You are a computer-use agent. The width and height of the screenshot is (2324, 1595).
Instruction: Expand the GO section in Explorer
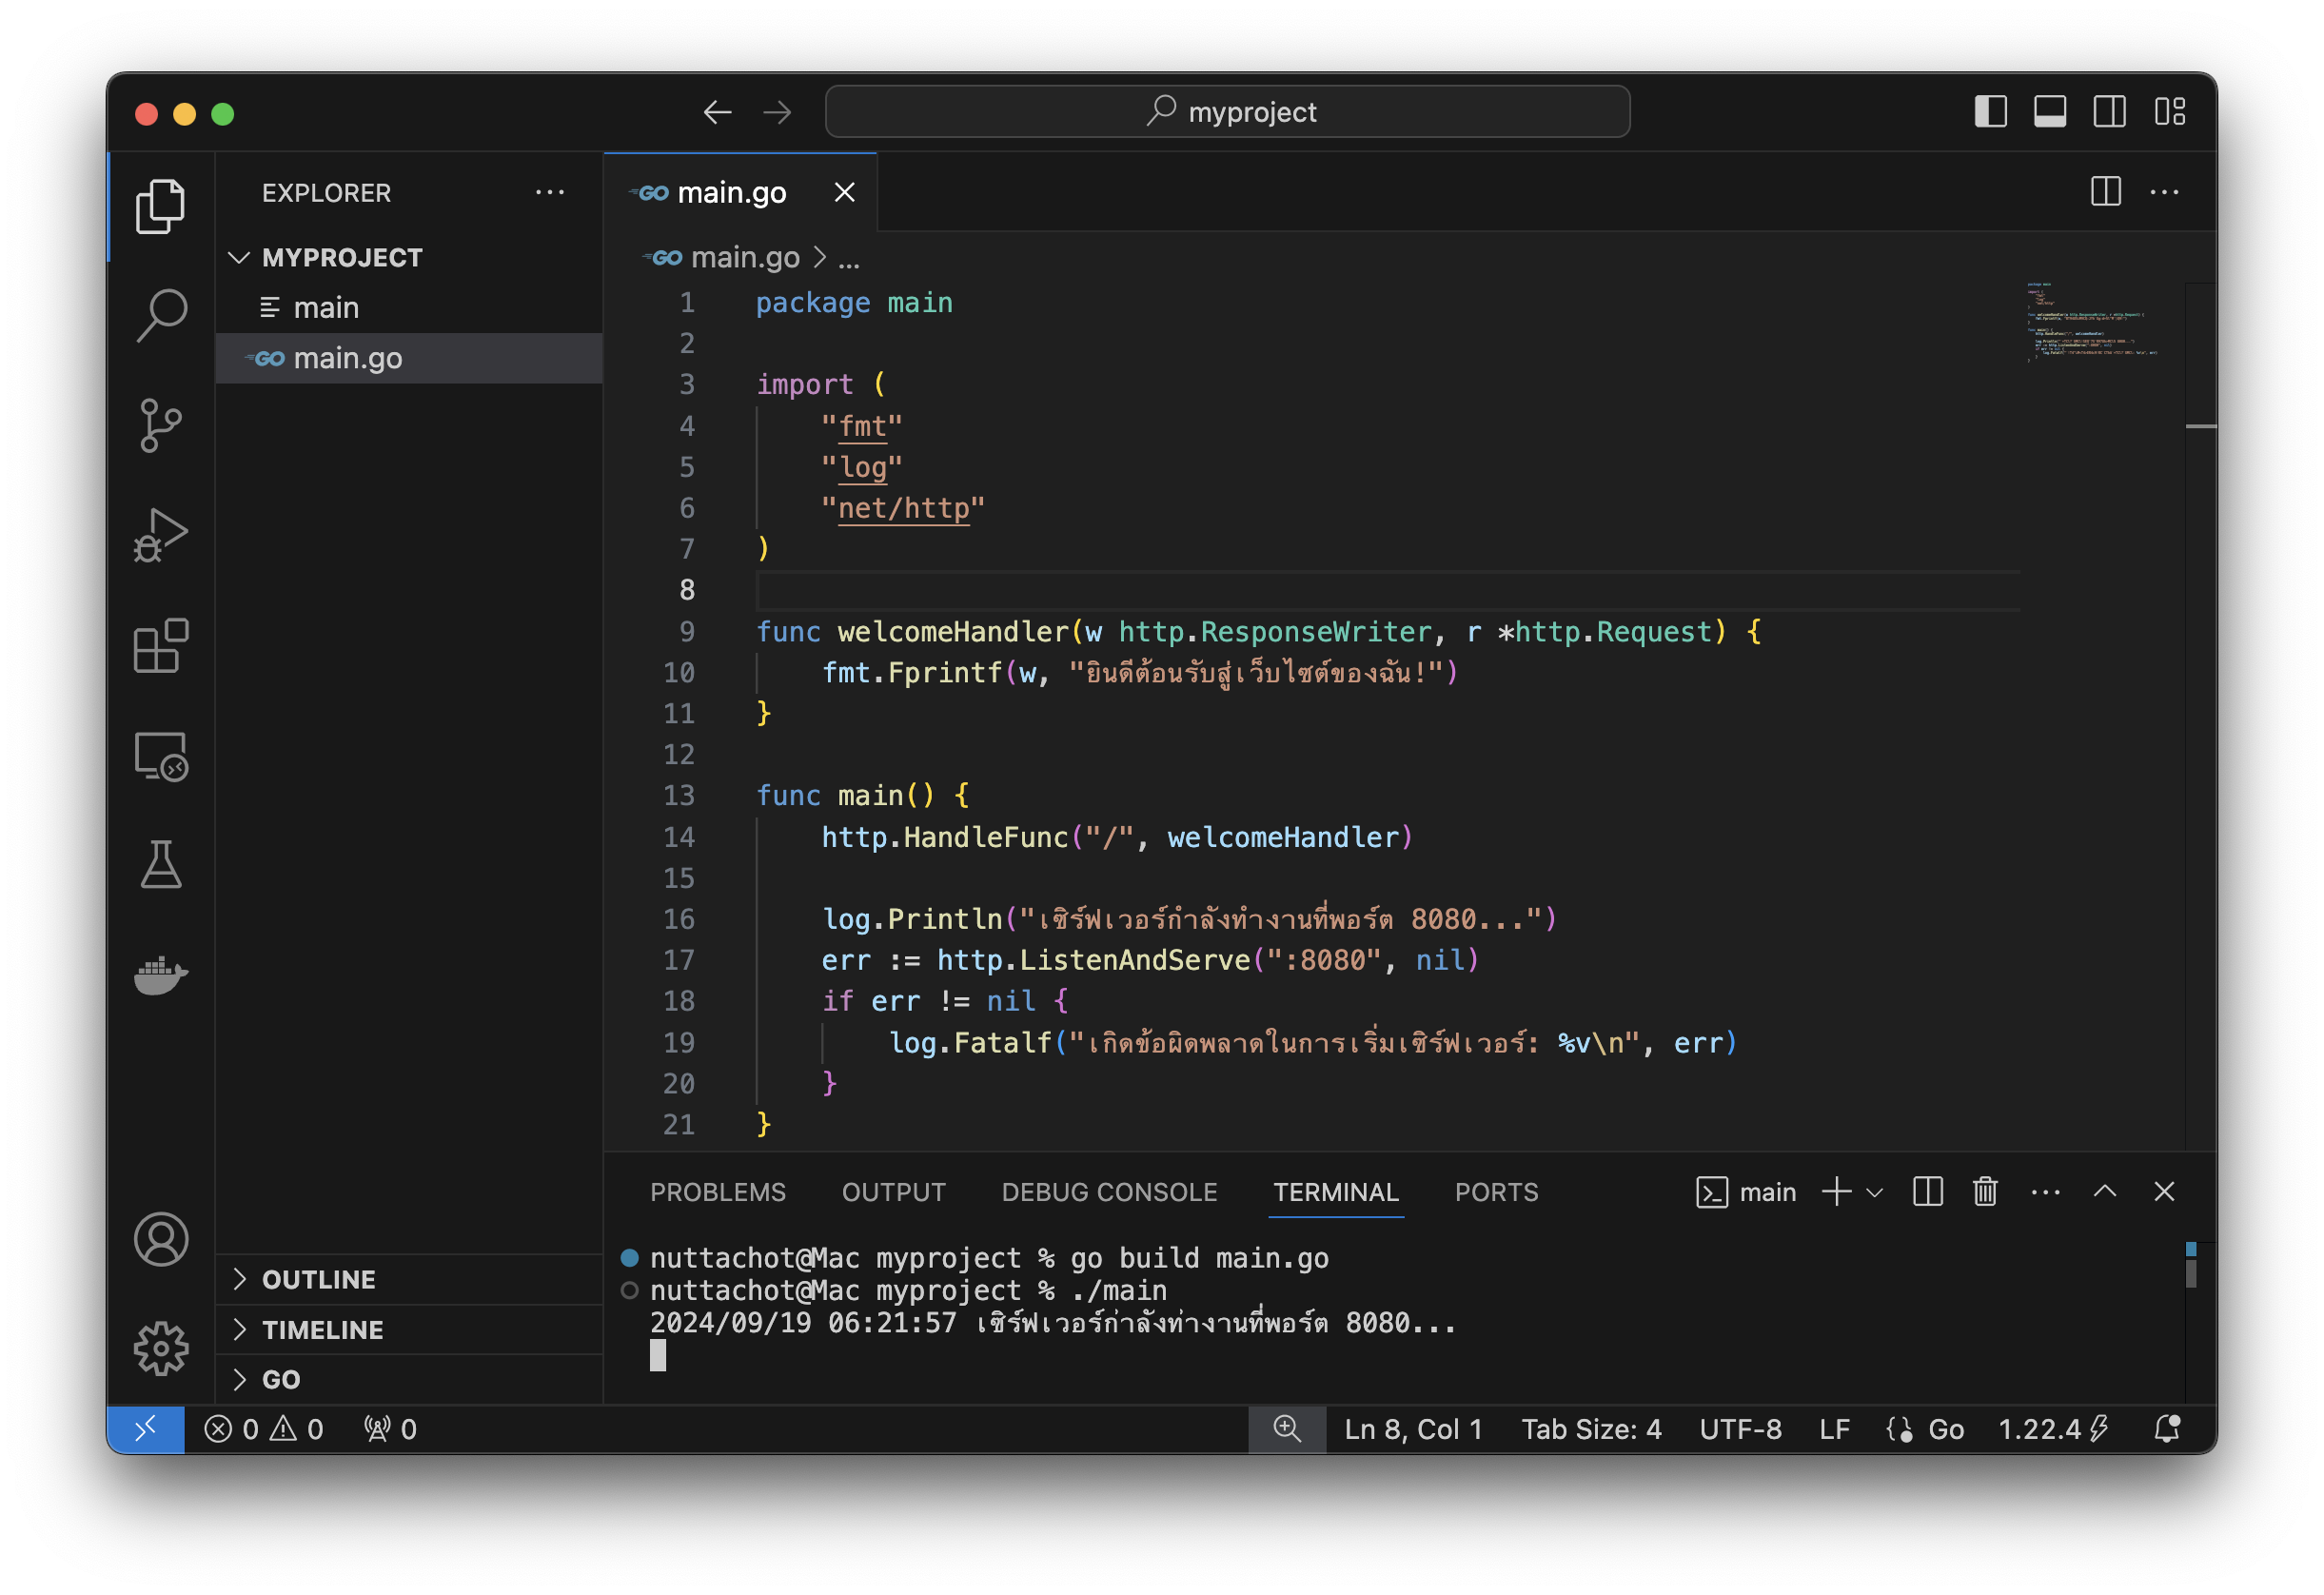280,1378
